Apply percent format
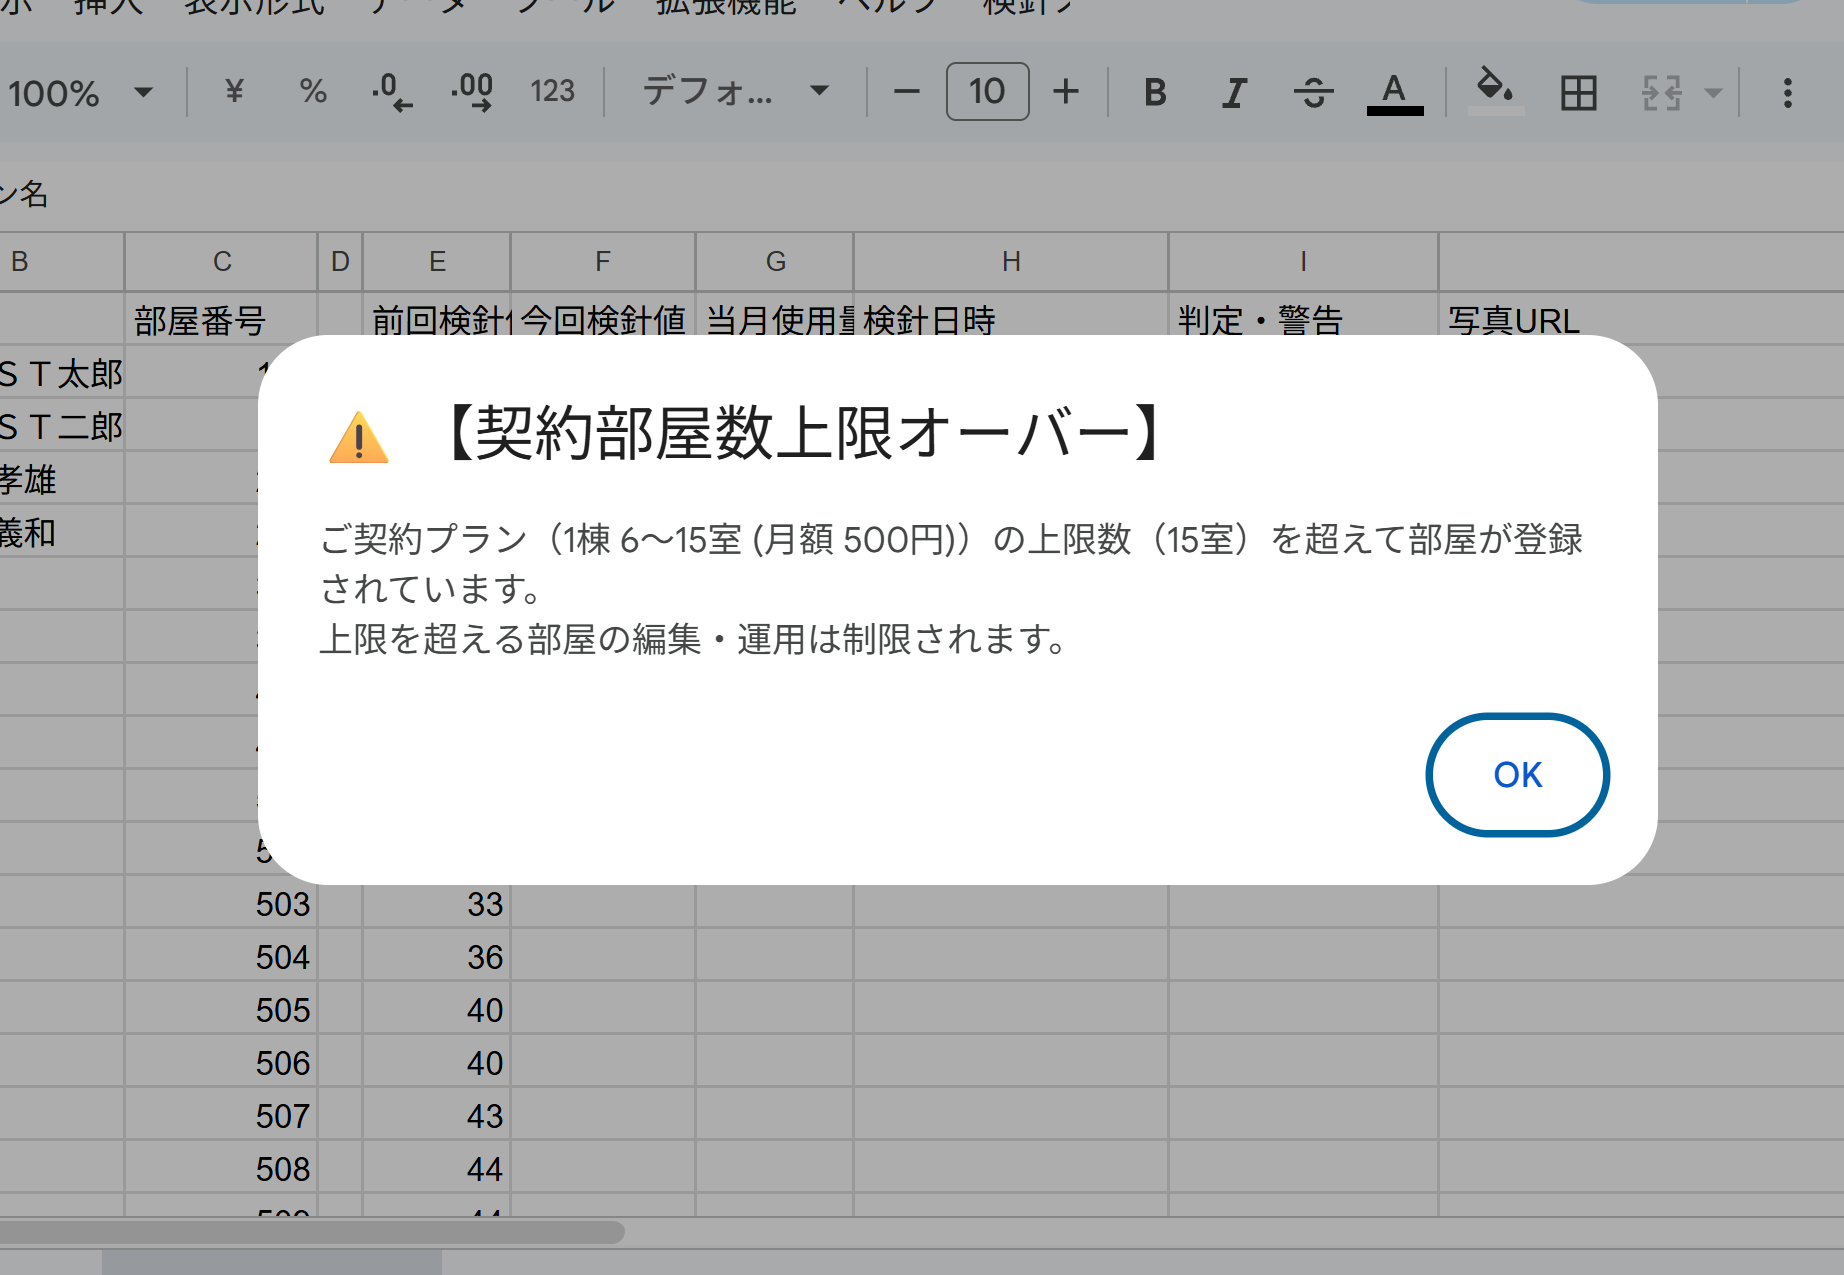1844x1275 pixels. pos(313,92)
